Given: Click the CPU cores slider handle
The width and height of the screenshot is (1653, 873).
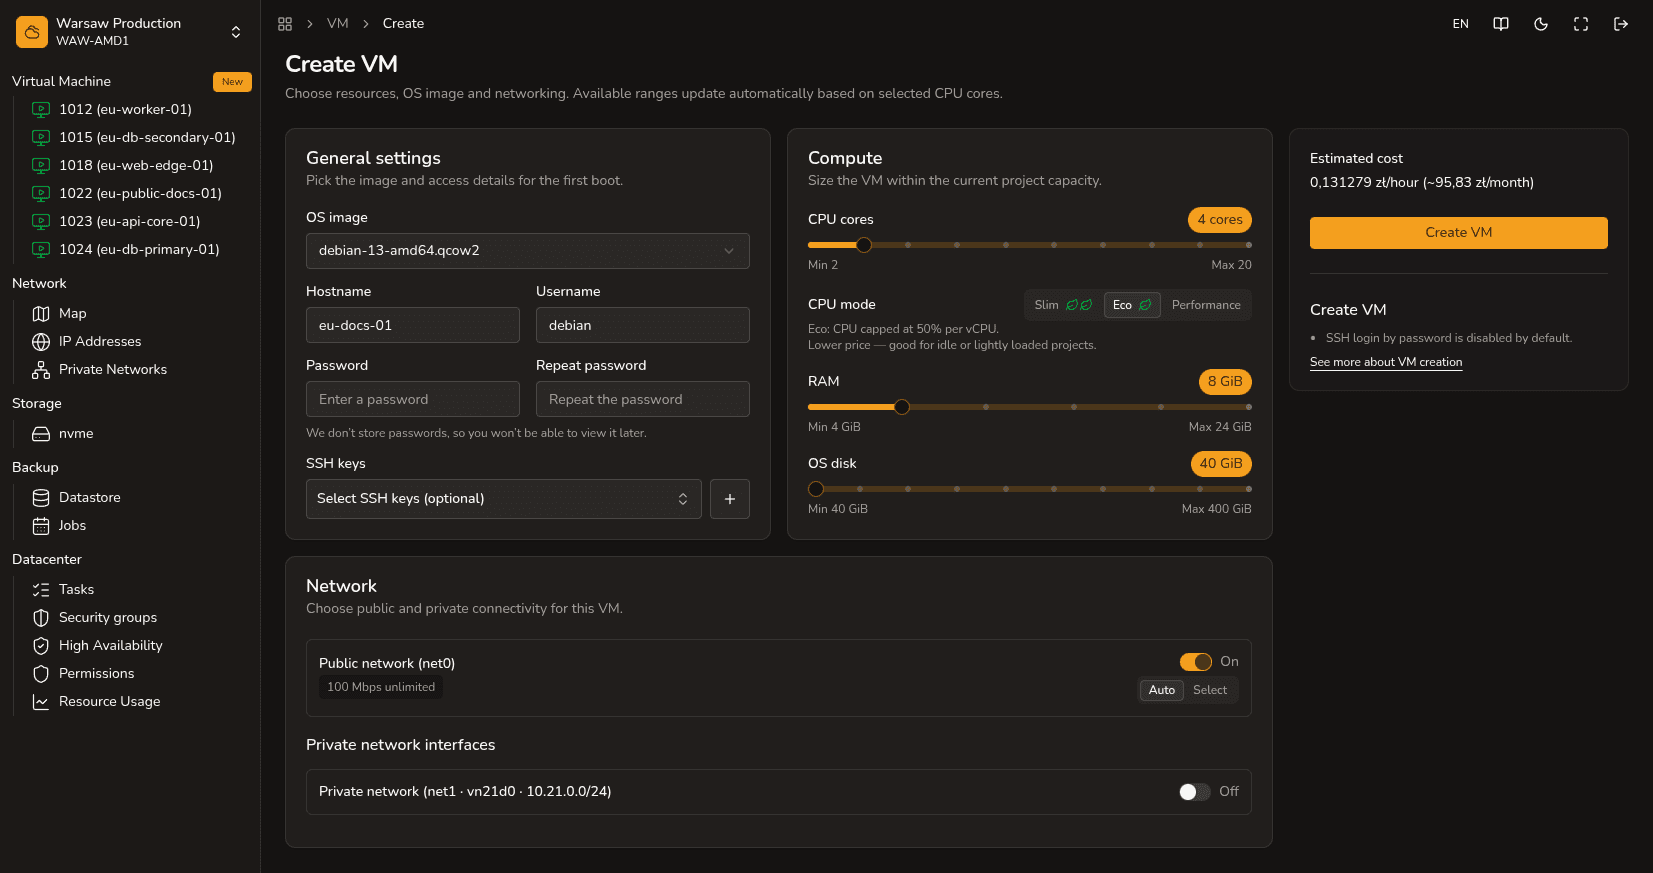Looking at the screenshot, I should 864,245.
